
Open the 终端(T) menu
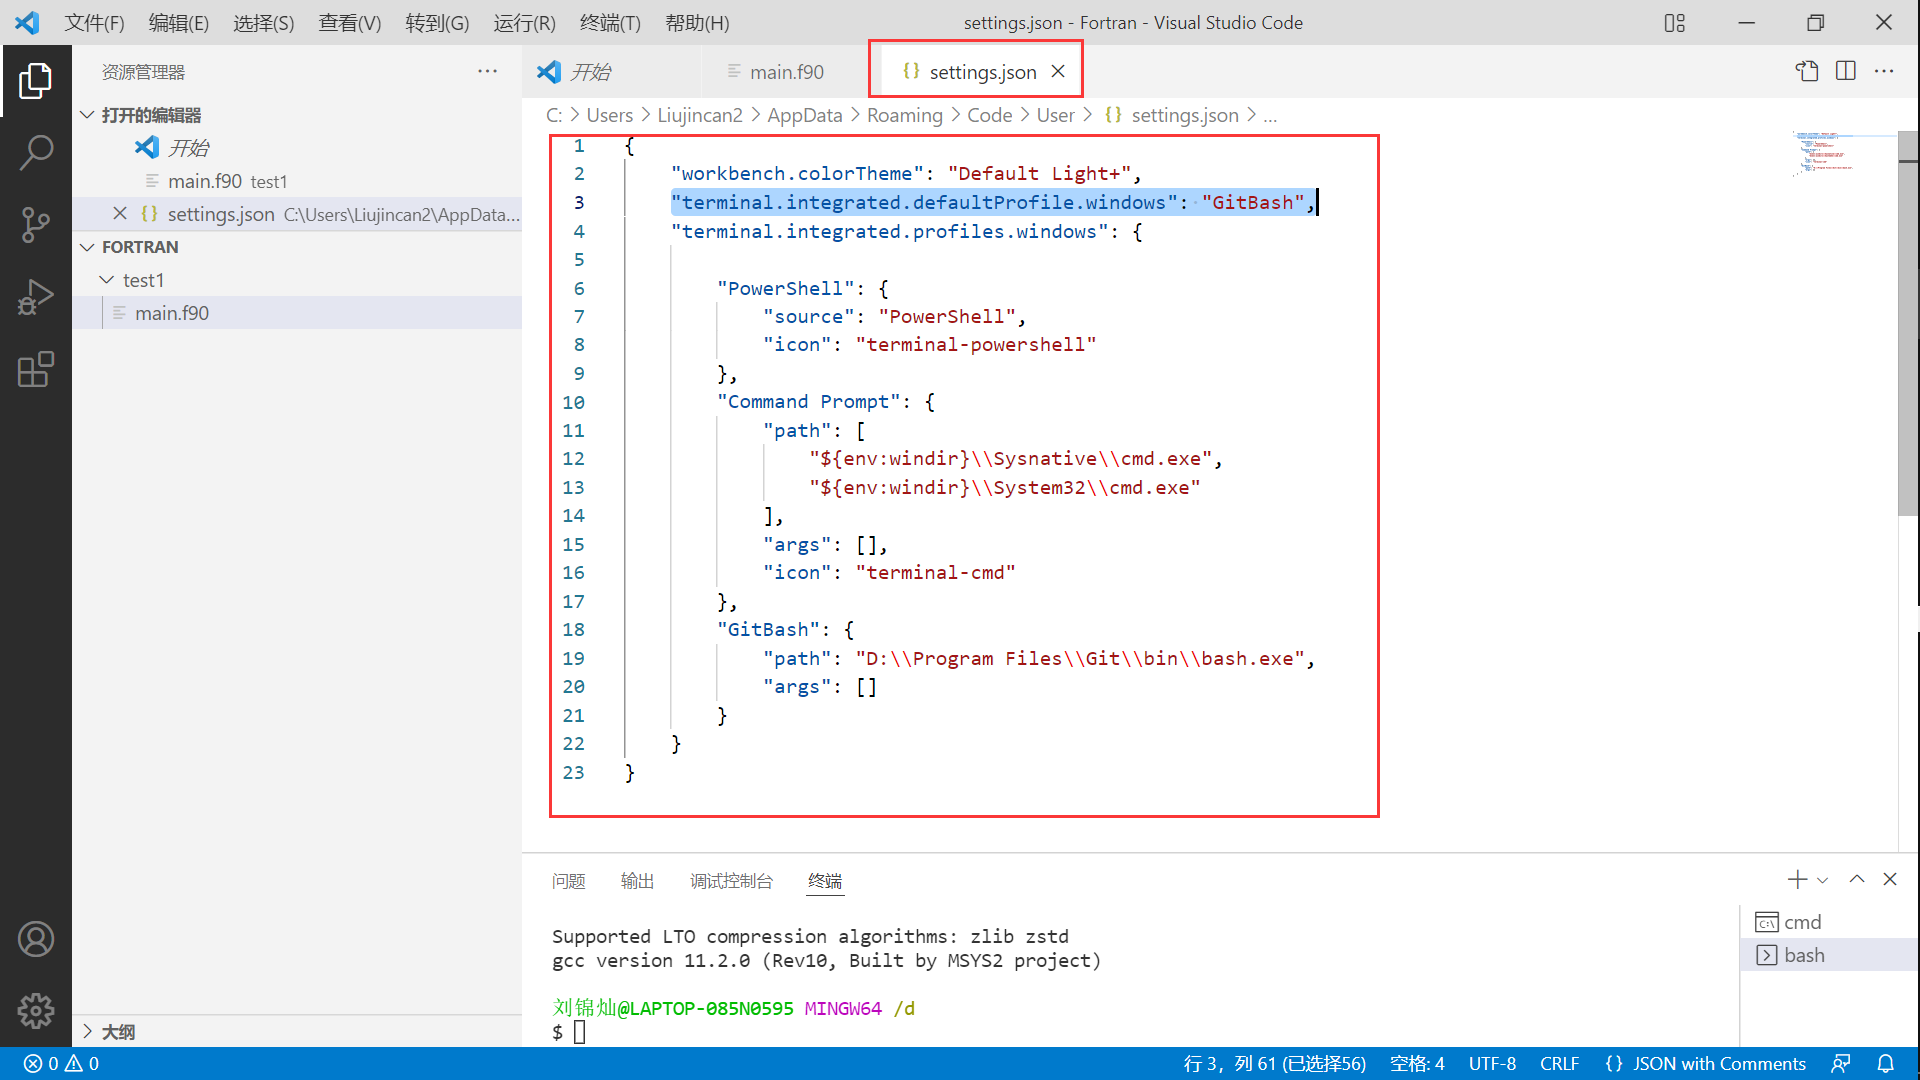coord(610,22)
